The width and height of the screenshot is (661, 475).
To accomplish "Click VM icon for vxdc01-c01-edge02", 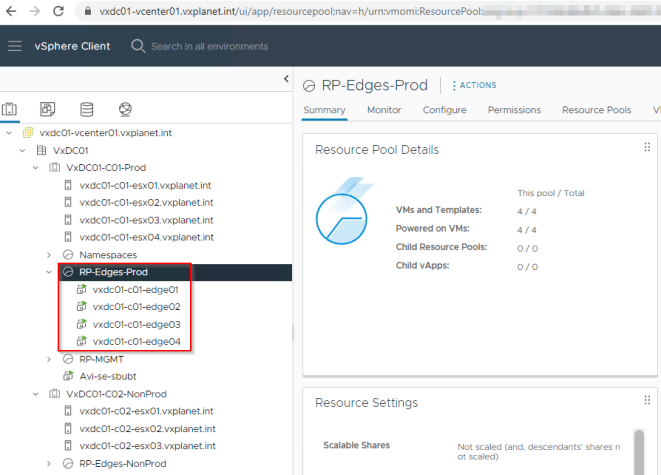I will coord(81,306).
